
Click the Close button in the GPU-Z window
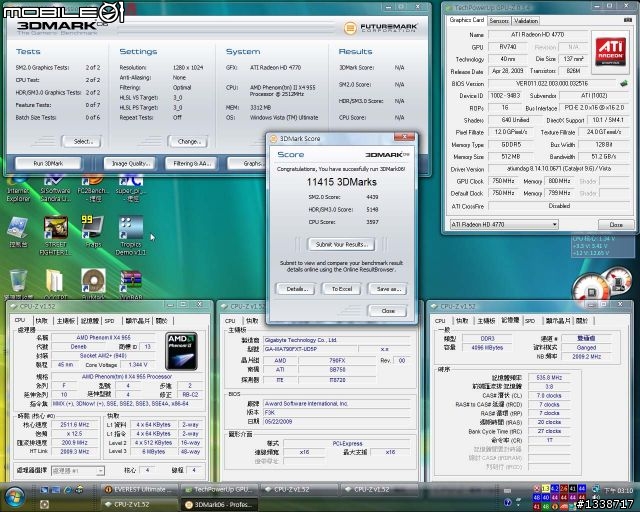point(616,225)
